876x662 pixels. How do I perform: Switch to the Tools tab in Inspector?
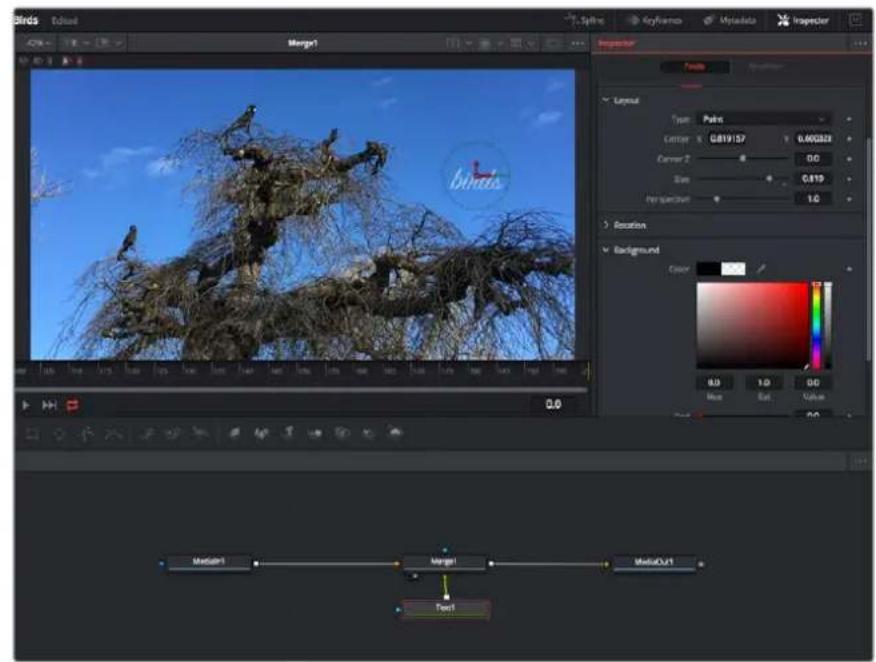[694, 66]
